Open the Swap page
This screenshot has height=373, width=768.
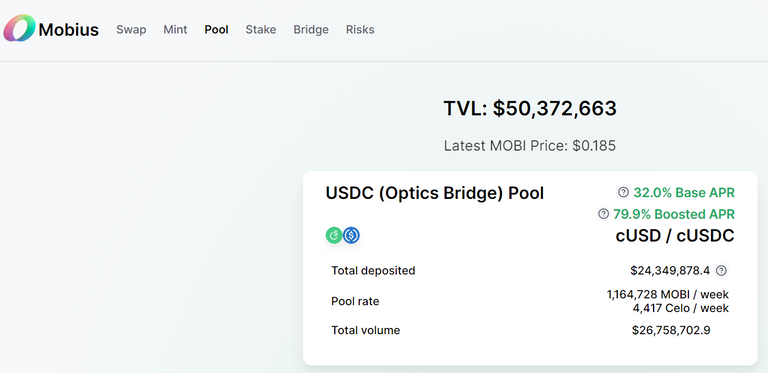point(131,29)
